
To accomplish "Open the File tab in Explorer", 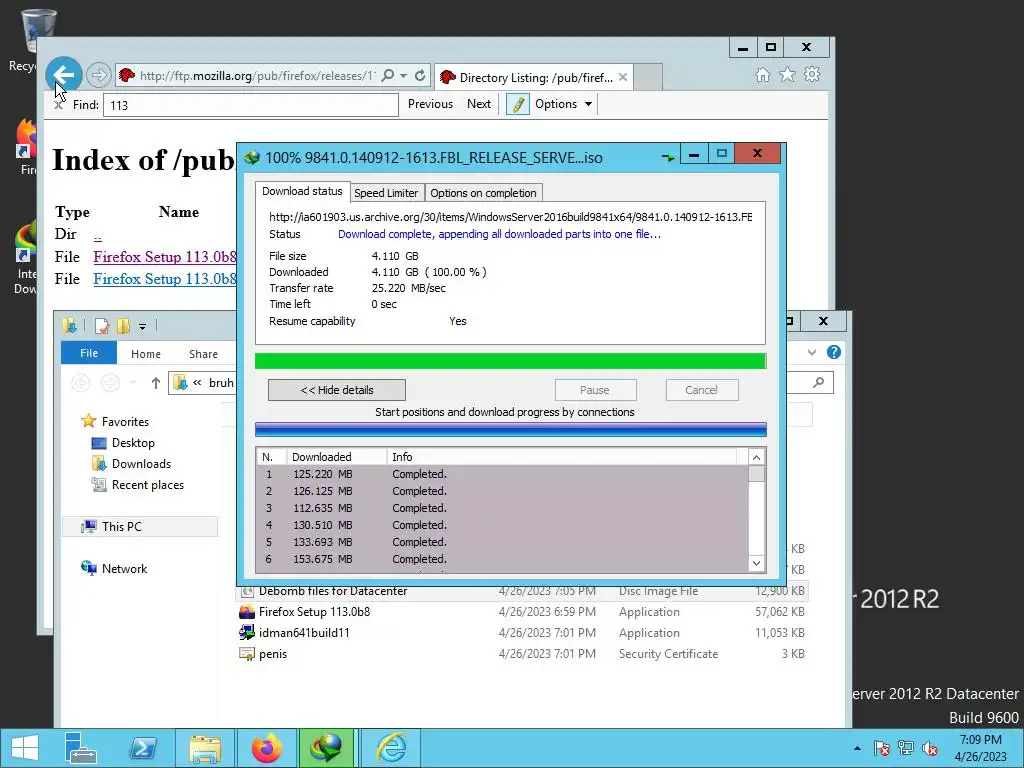I will pyautogui.click(x=89, y=353).
